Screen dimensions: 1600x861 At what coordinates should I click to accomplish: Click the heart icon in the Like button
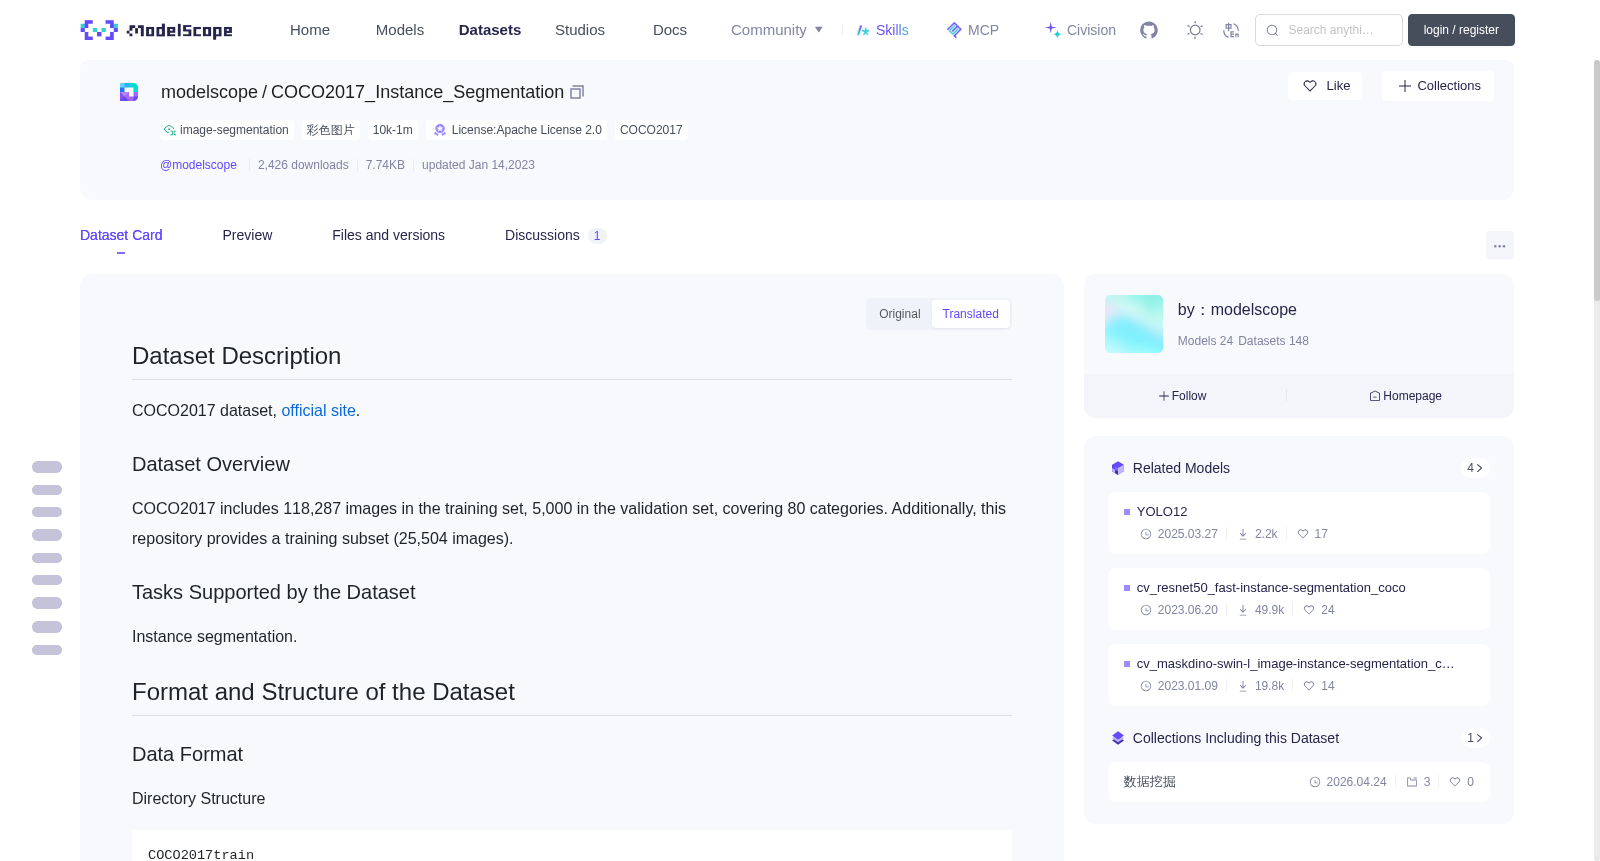(1310, 86)
